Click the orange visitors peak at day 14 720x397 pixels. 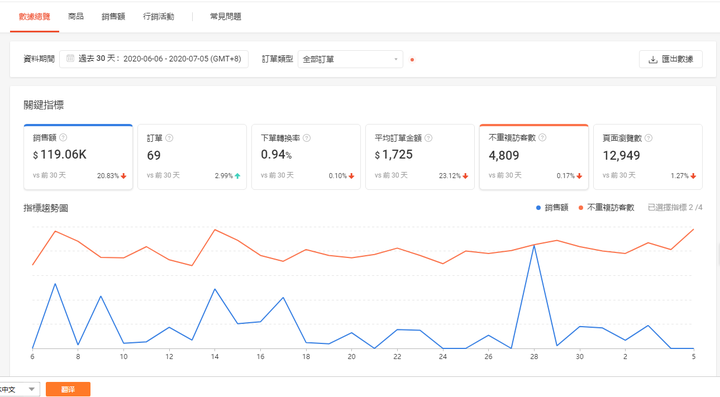214,229
